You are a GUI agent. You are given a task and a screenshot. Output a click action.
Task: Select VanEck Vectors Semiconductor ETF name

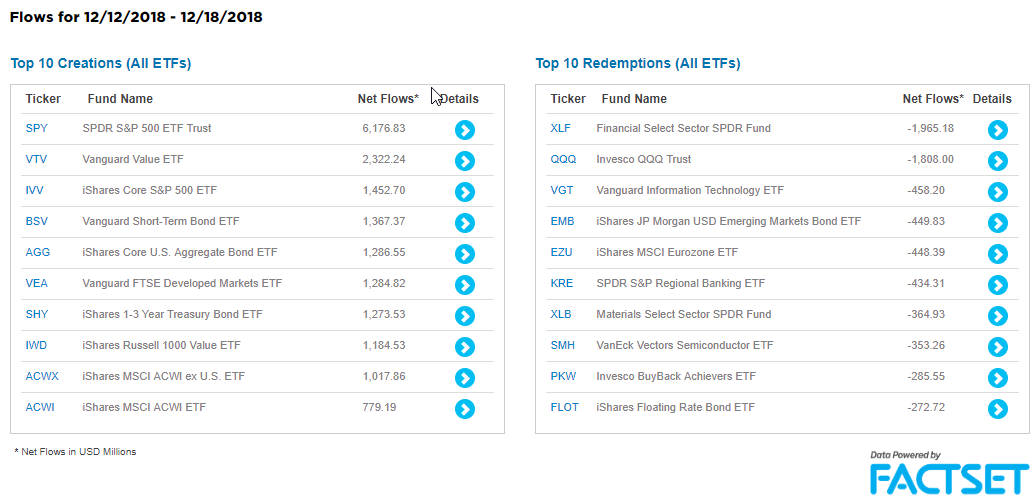pyautogui.click(x=685, y=345)
